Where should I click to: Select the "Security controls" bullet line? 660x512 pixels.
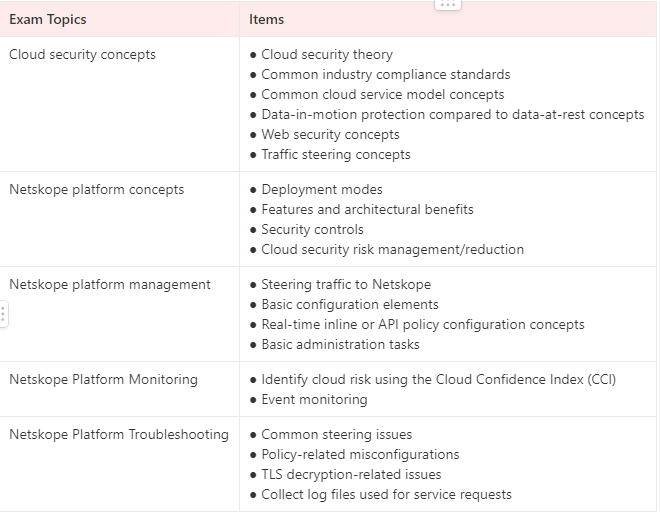point(312,230)
